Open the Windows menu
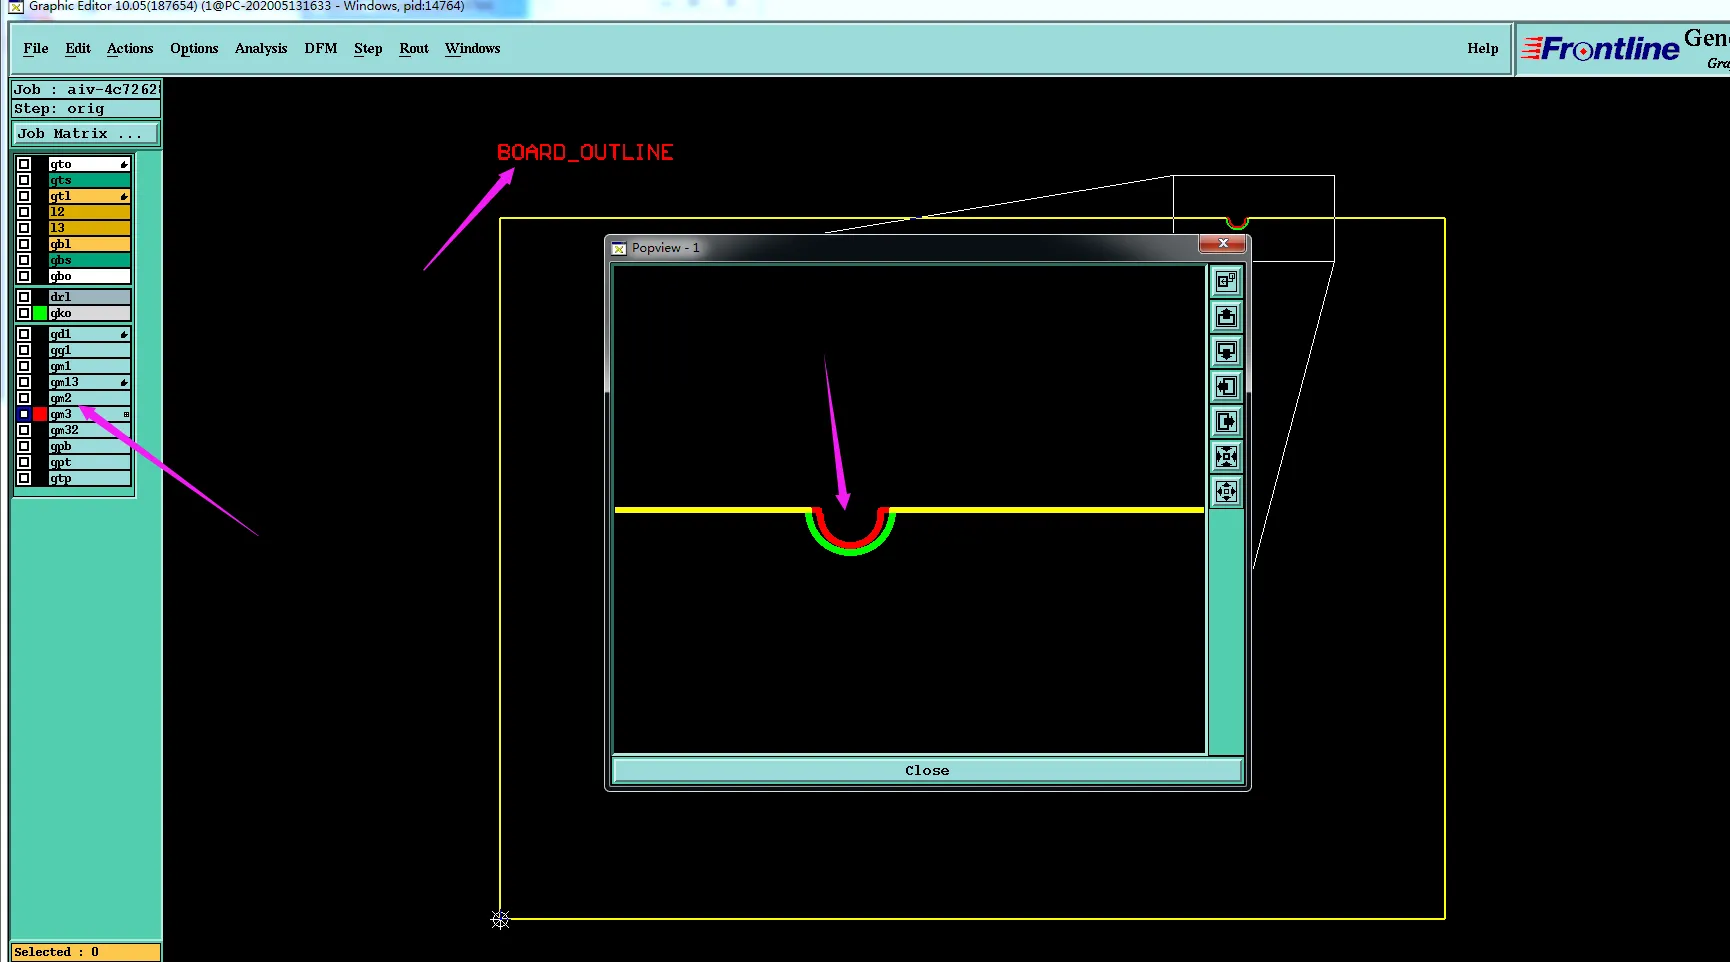Image resolution: width=1730 pixels, height=962 pixels. point(472,48)
